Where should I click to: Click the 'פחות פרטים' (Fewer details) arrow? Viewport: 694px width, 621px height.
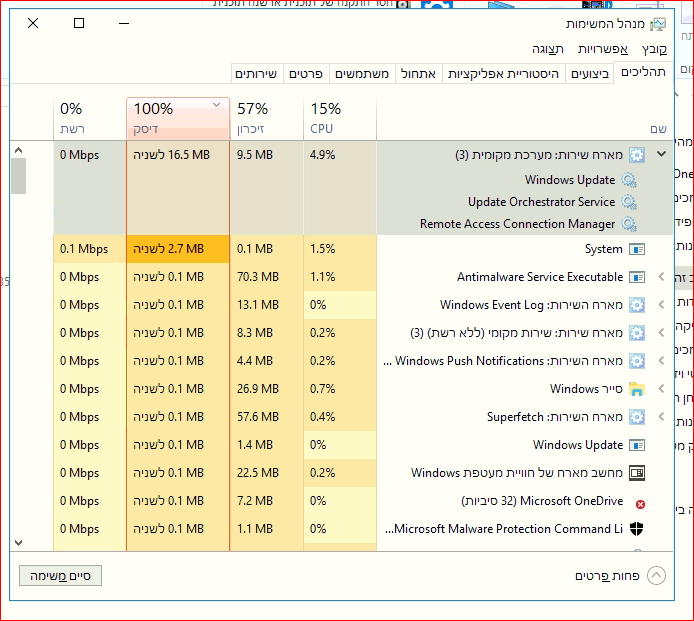(656, 576)
